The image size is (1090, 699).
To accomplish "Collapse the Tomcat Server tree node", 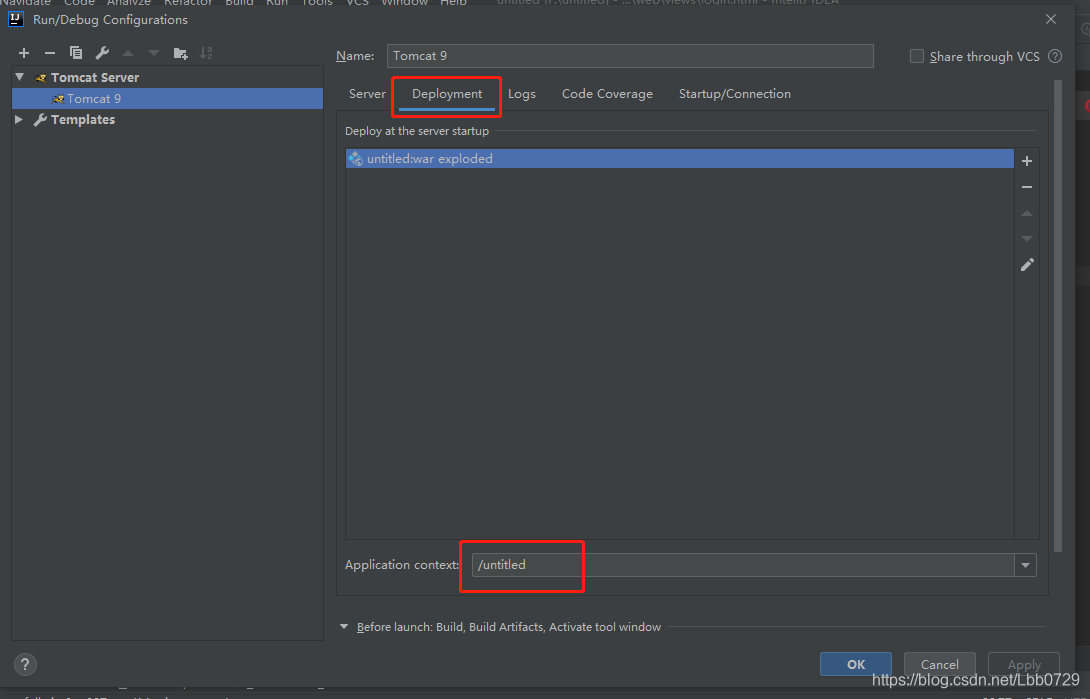I will click(19, 77).
